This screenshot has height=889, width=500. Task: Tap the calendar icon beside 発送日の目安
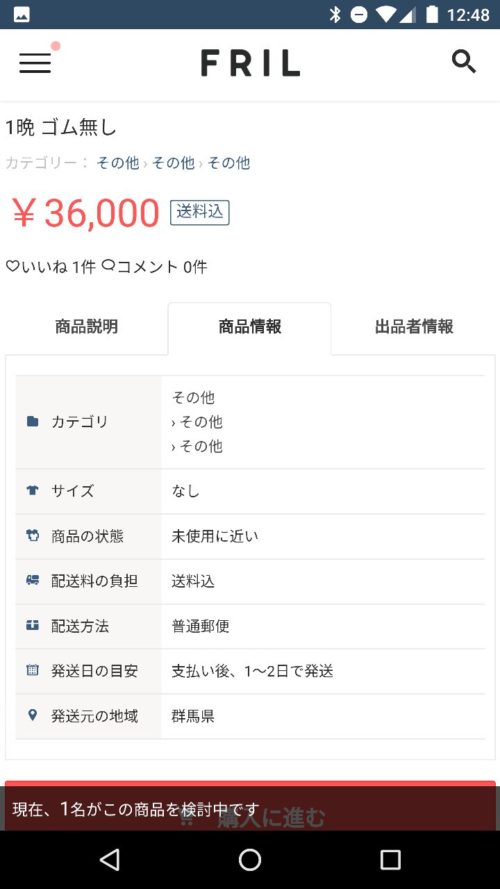coord(33,670)
